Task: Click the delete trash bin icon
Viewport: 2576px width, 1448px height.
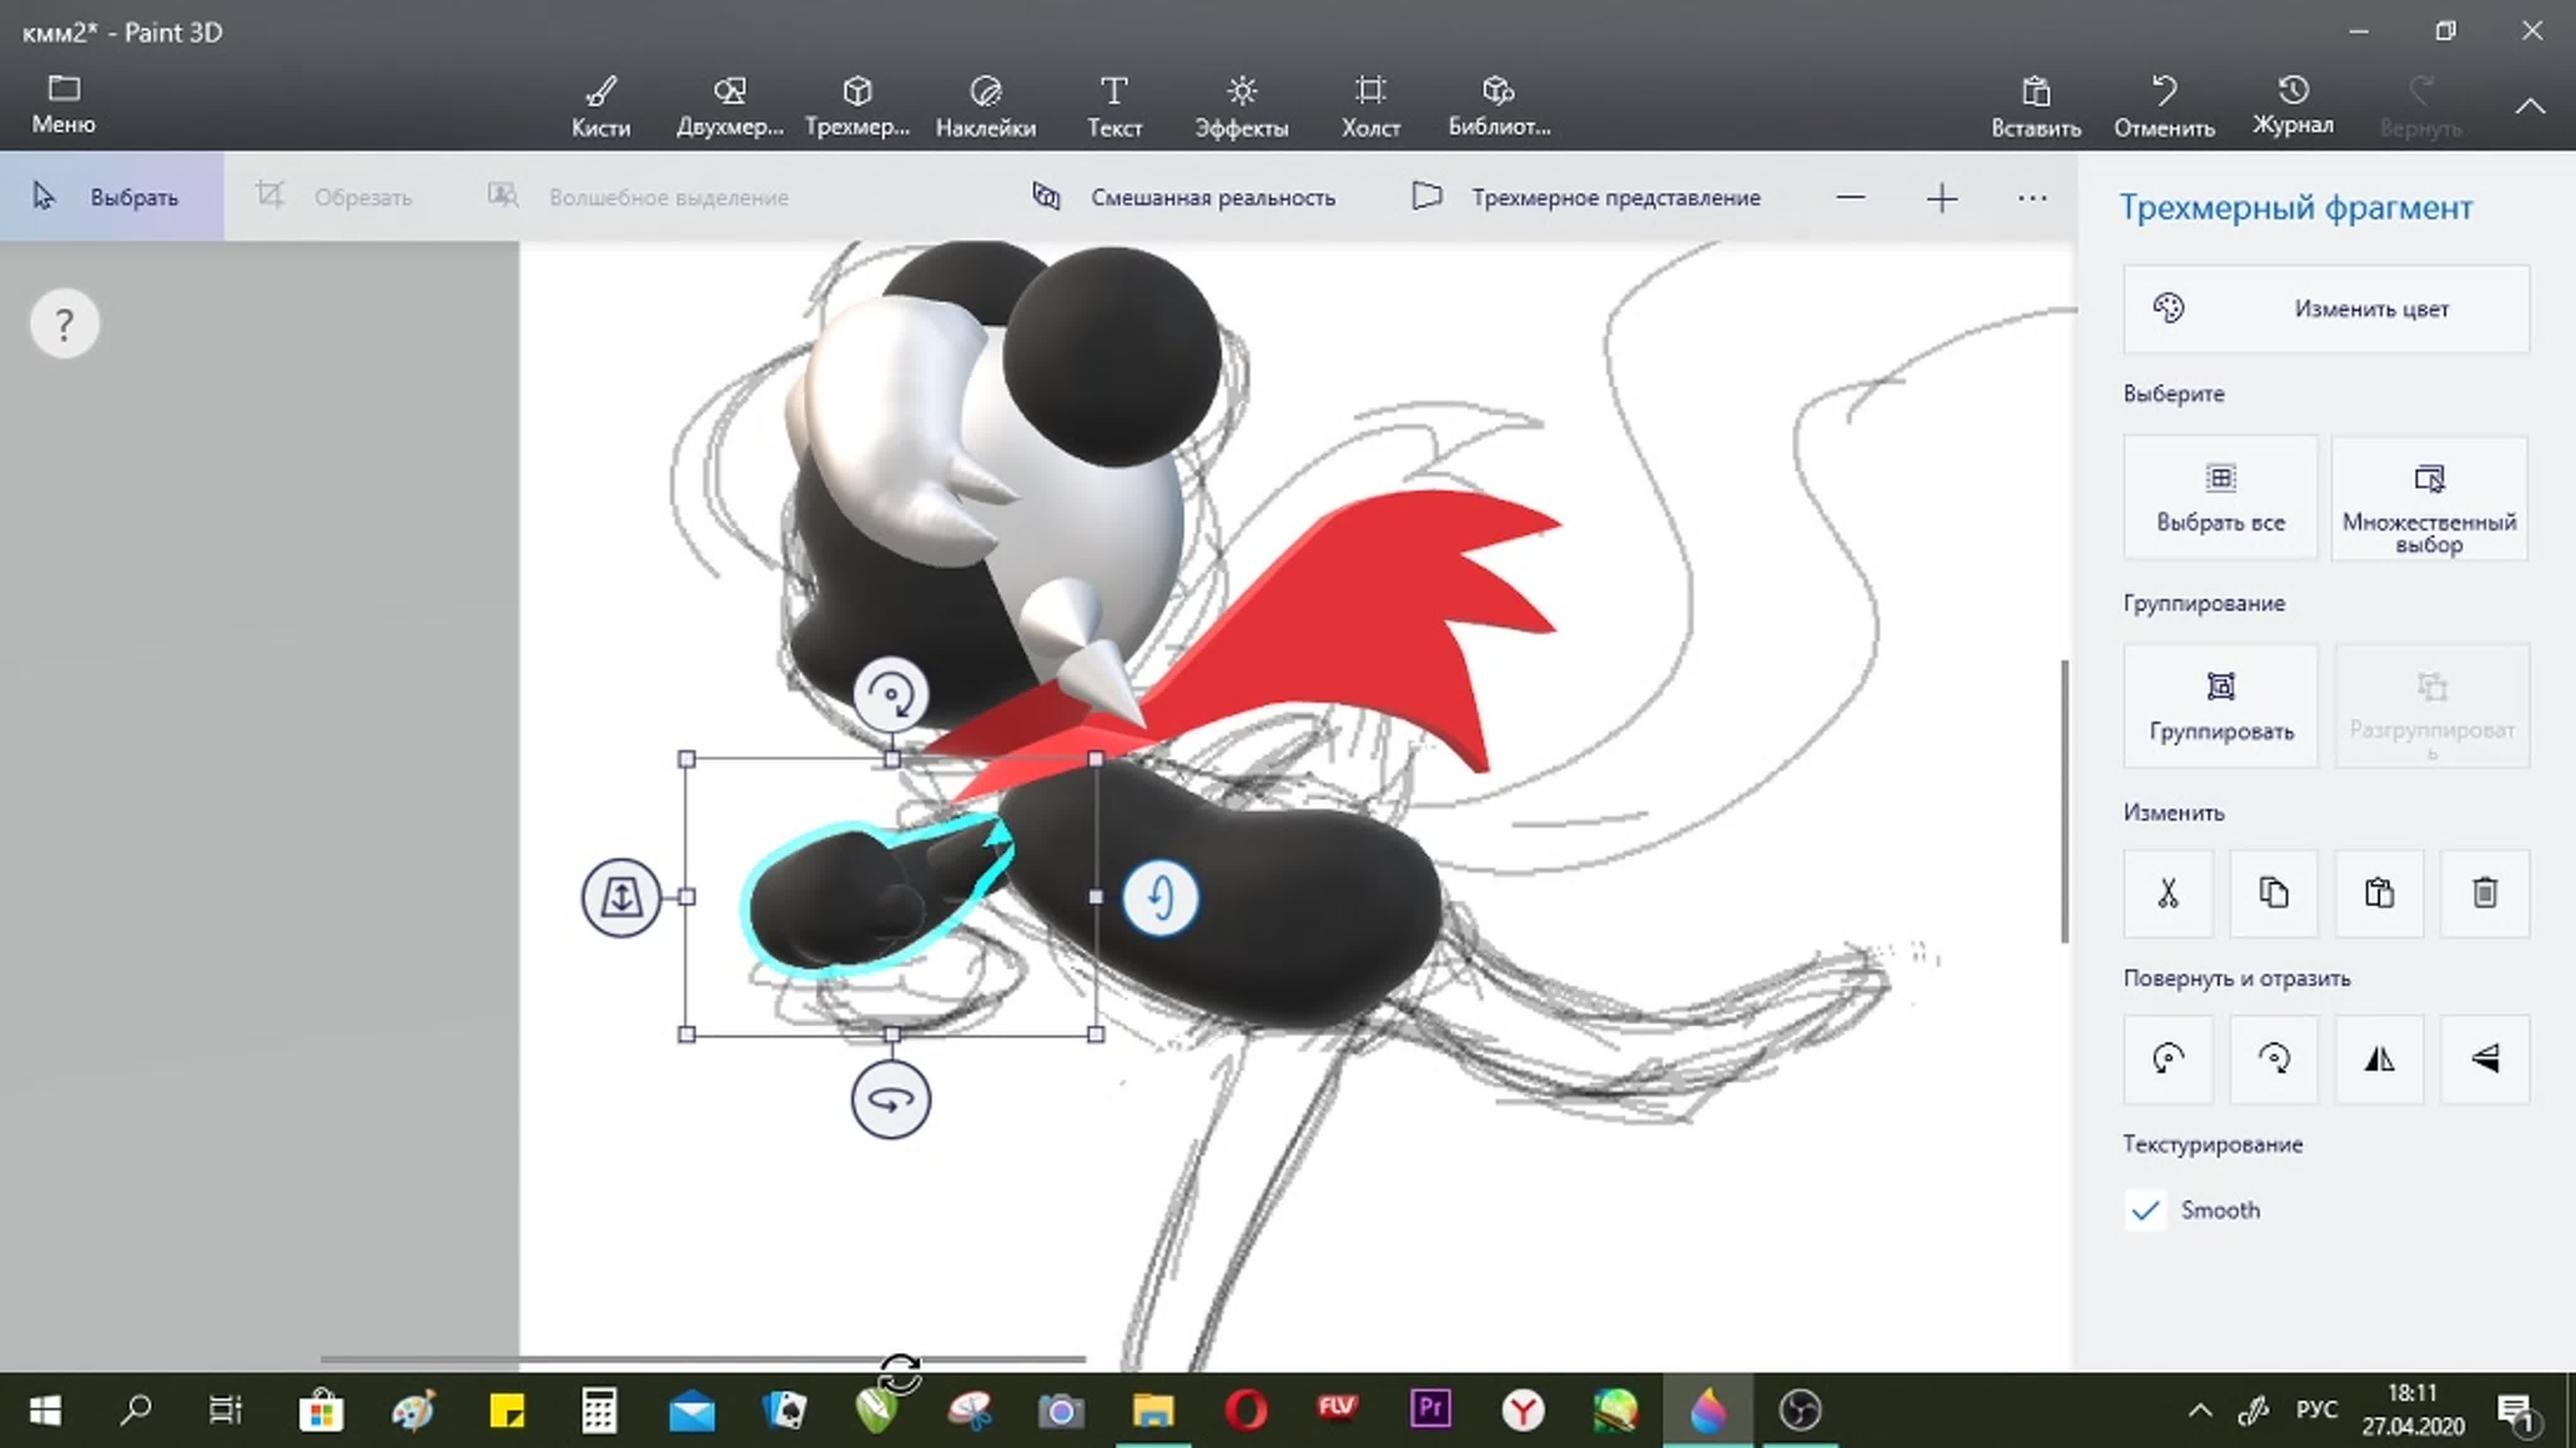Action: click(2484, 893)
